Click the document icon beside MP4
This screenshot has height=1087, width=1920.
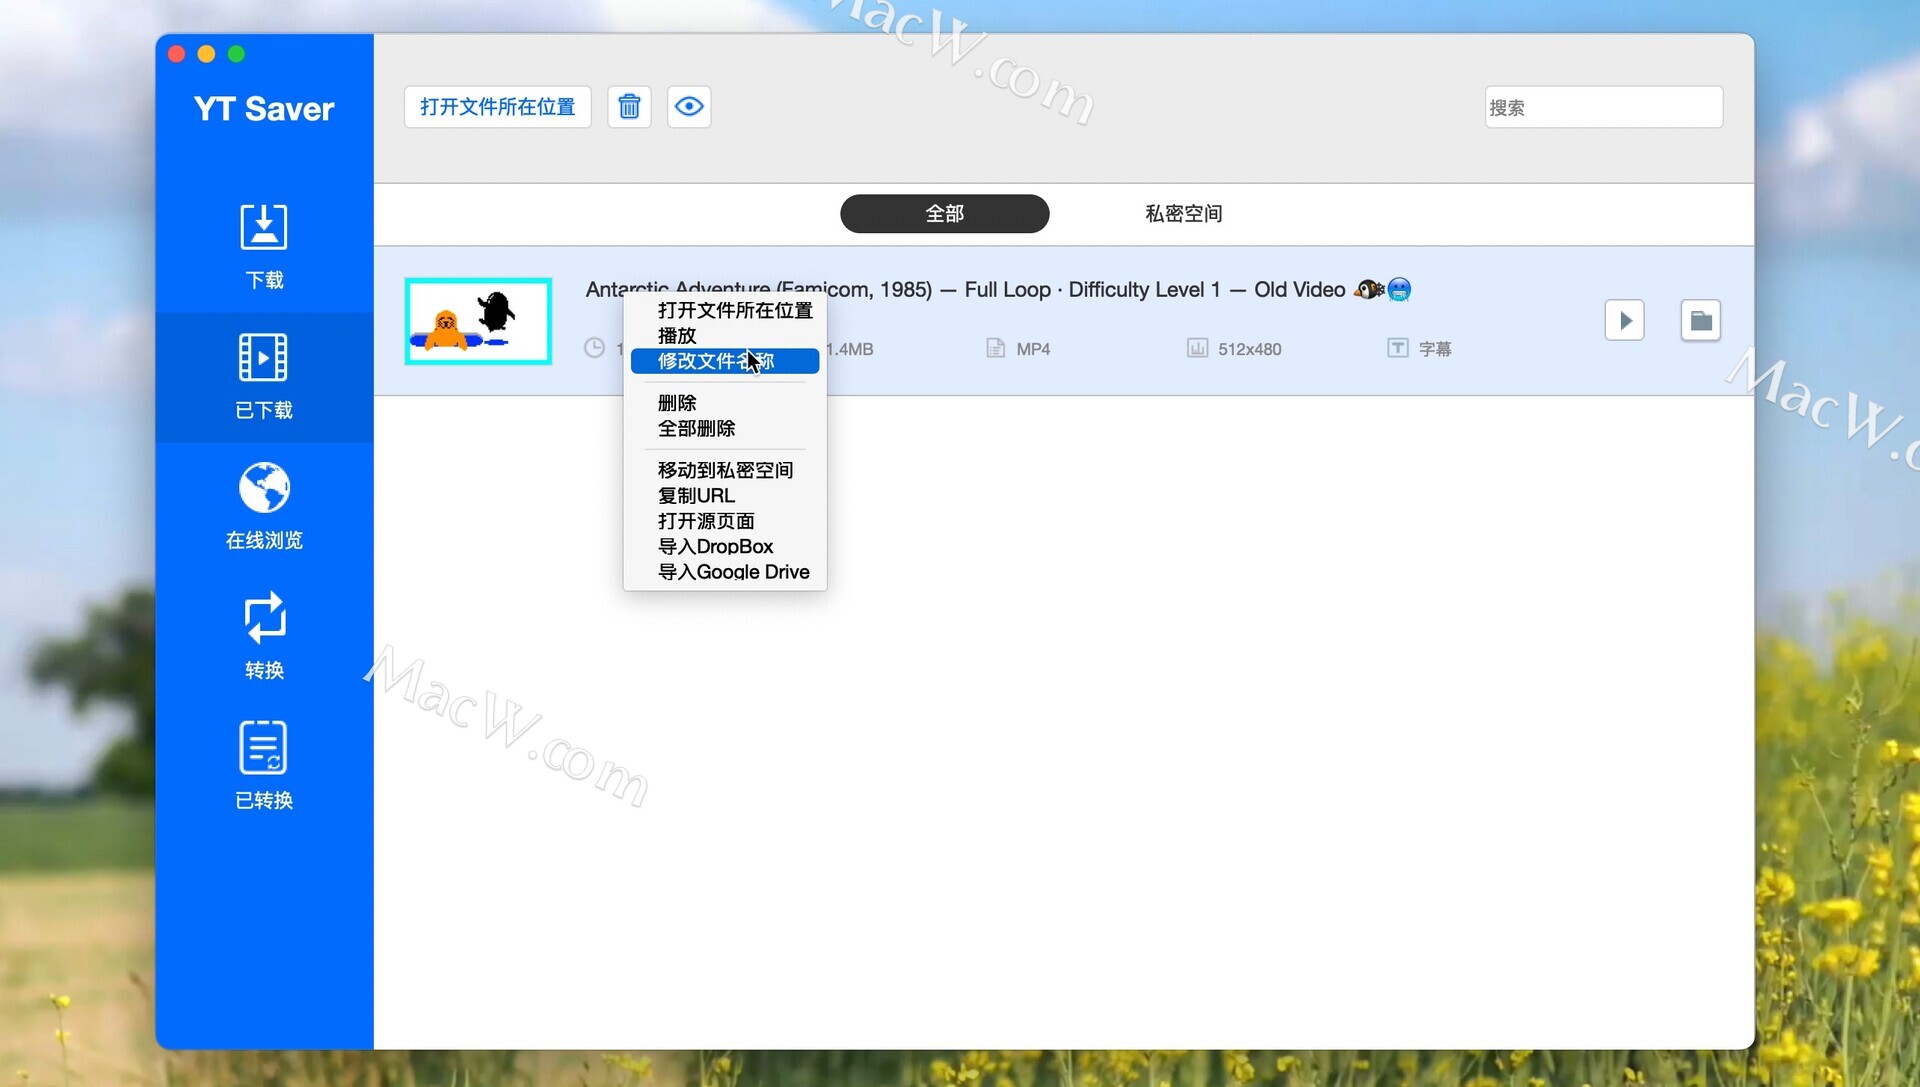tap(995, 348)
